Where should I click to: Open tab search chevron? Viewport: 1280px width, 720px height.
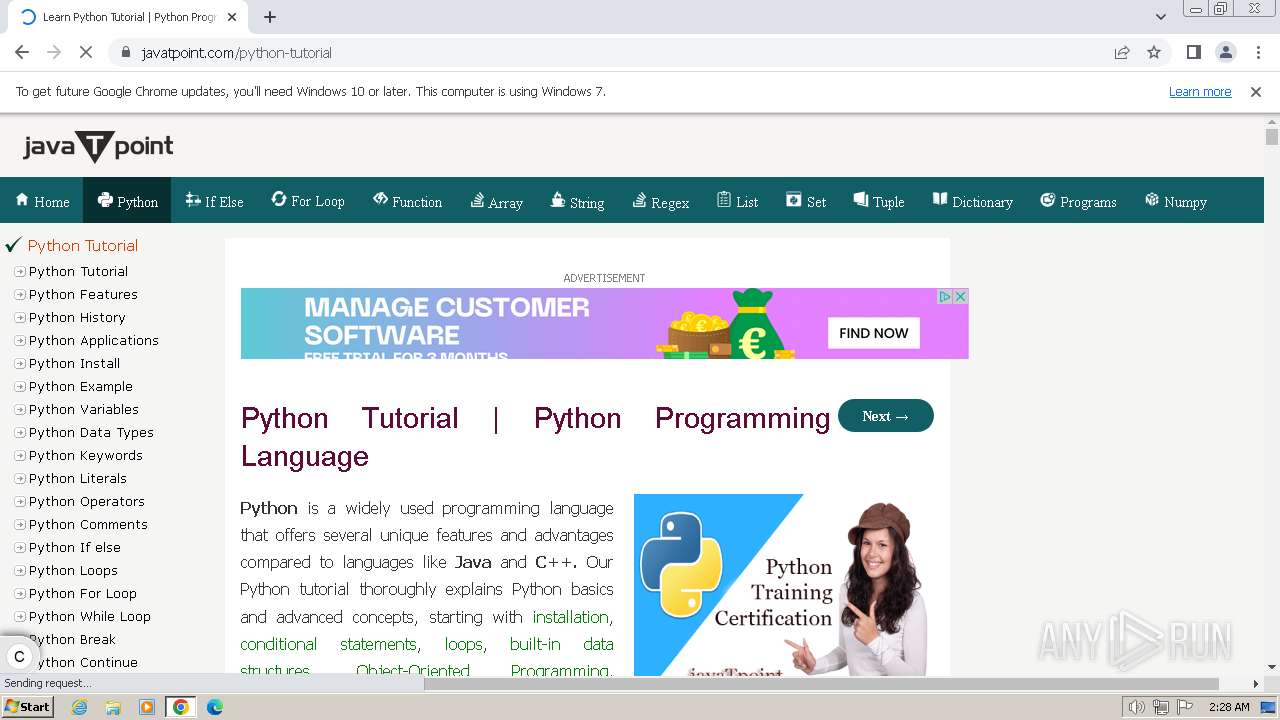coord(1160,17)
